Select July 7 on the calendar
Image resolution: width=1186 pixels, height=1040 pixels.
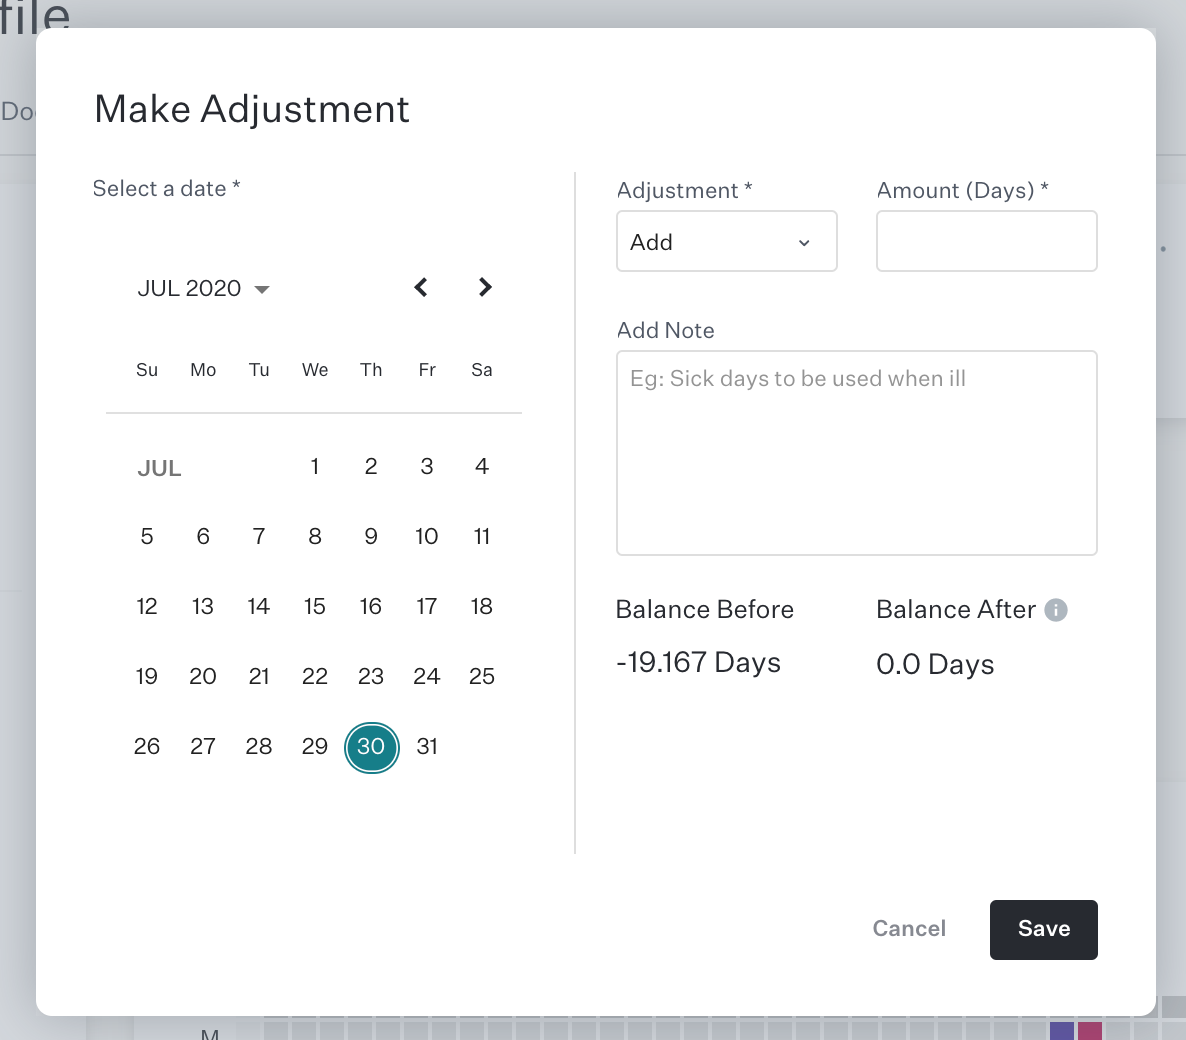click(x=259, y=536)
